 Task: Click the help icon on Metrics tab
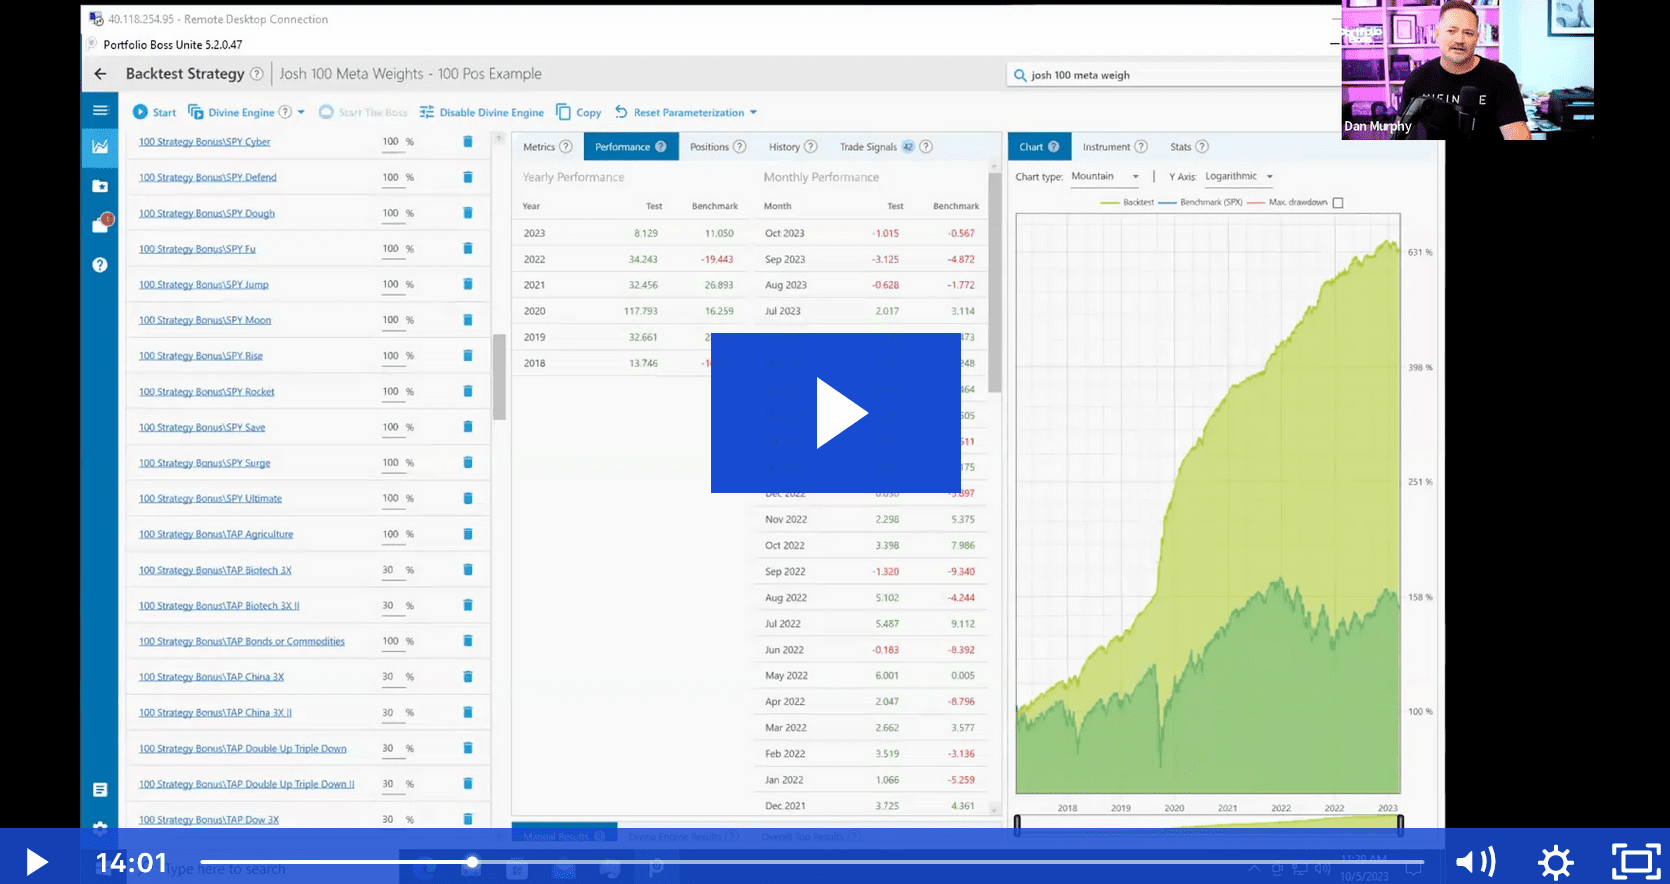[x=566, y=147]
